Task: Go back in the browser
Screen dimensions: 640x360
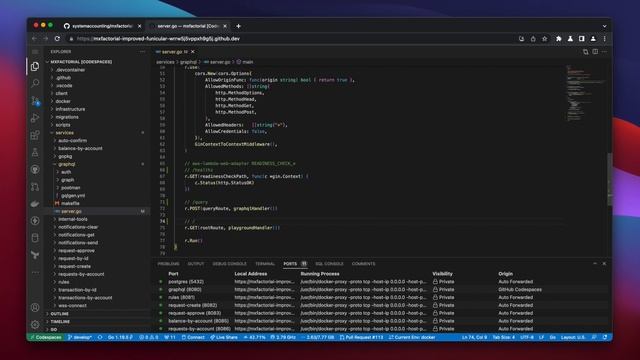Action: 34,39
